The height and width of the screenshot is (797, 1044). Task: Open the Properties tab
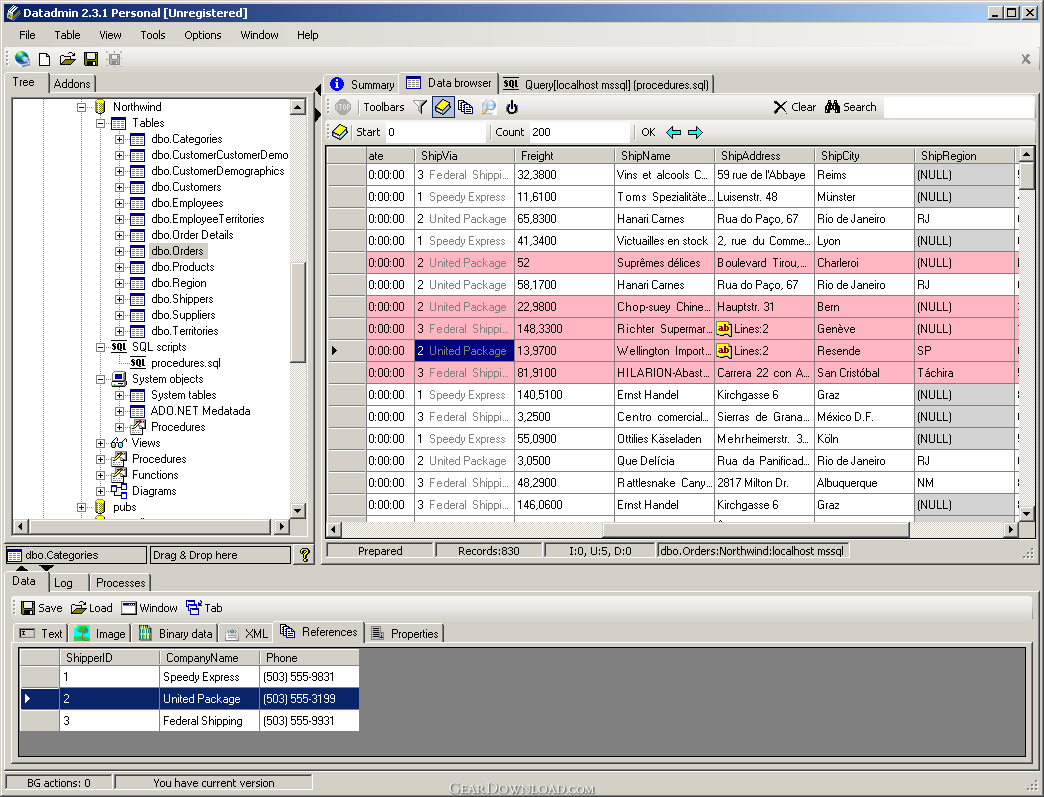click(x=405, y=634)
